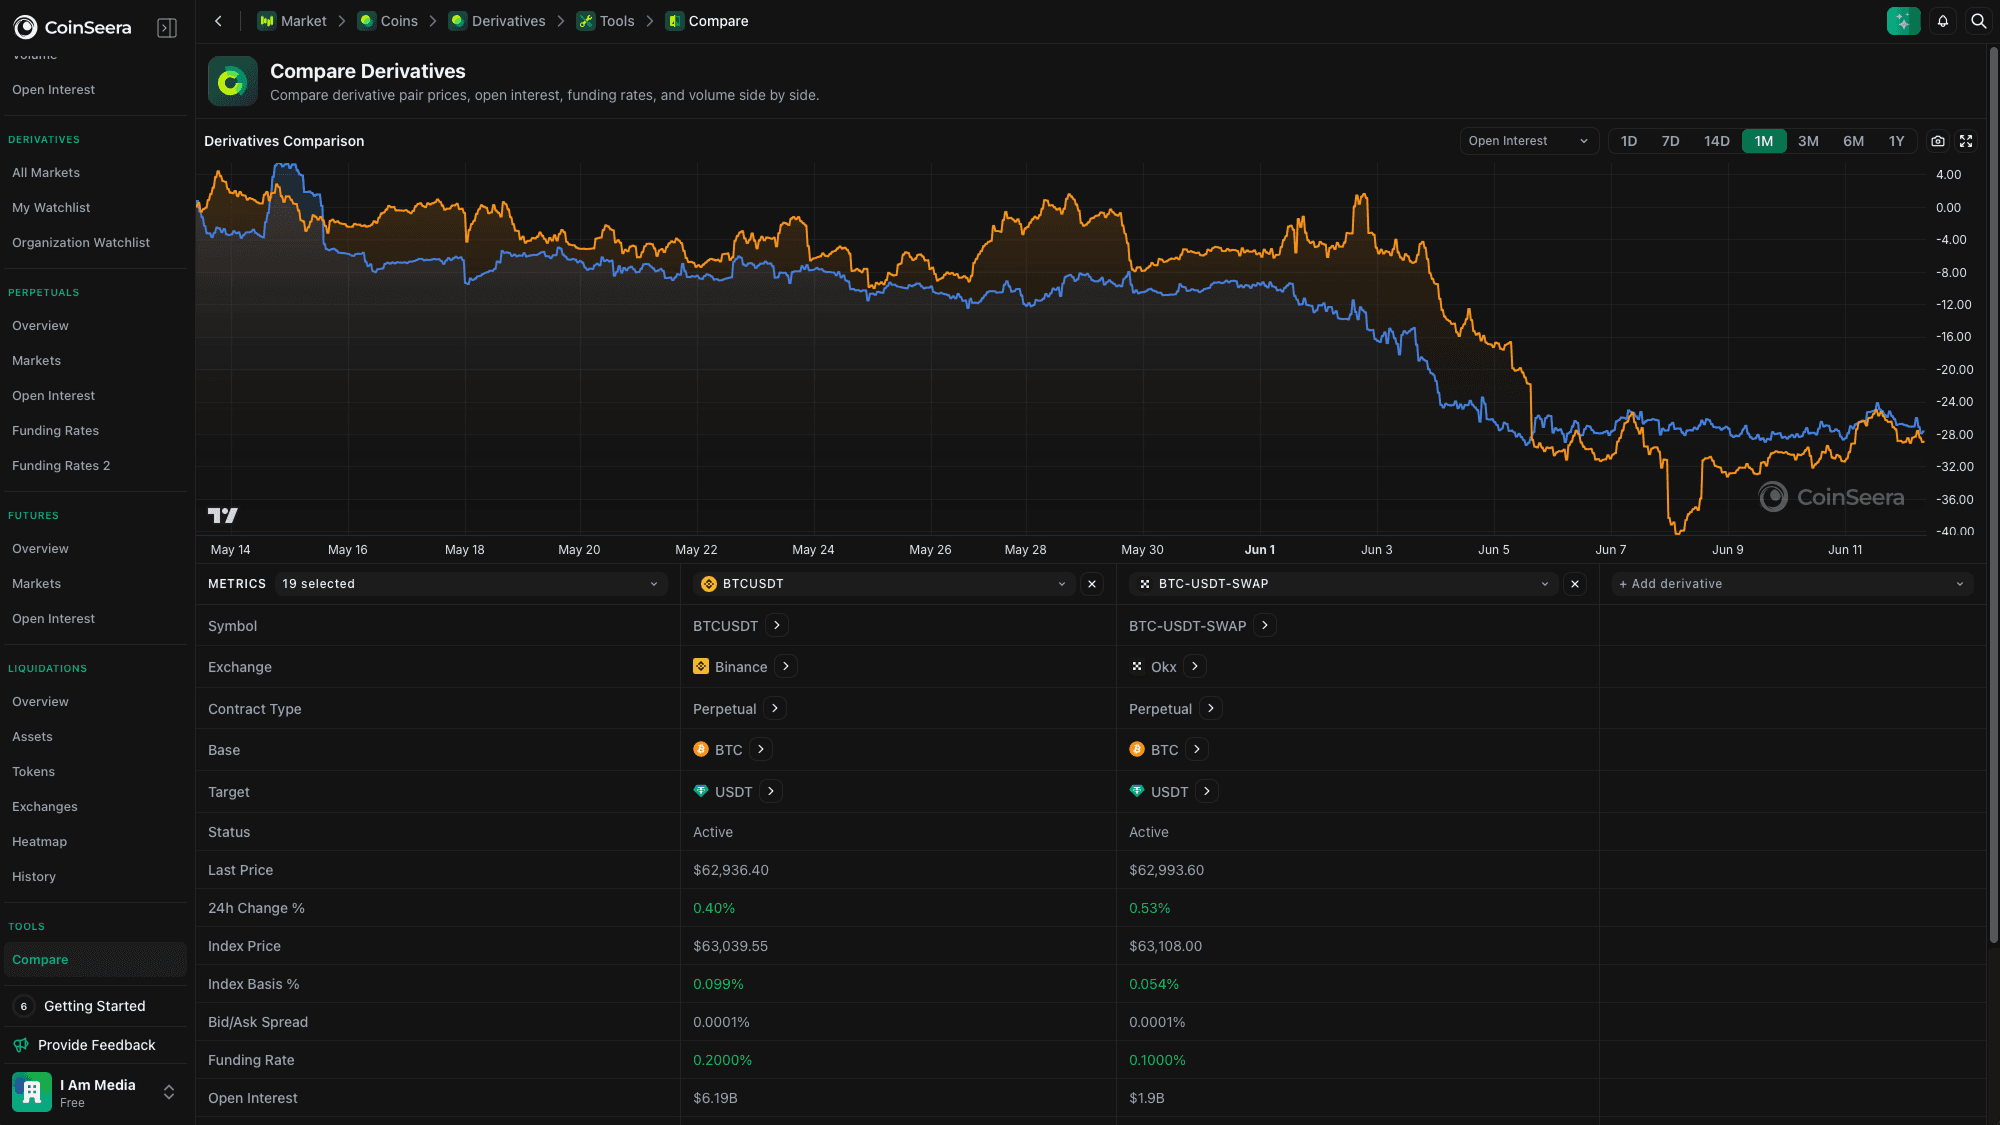This screenshot has height=1125, width=2000.
Task: Open My Watchlist in sidebar
Action: pos(95,208)
